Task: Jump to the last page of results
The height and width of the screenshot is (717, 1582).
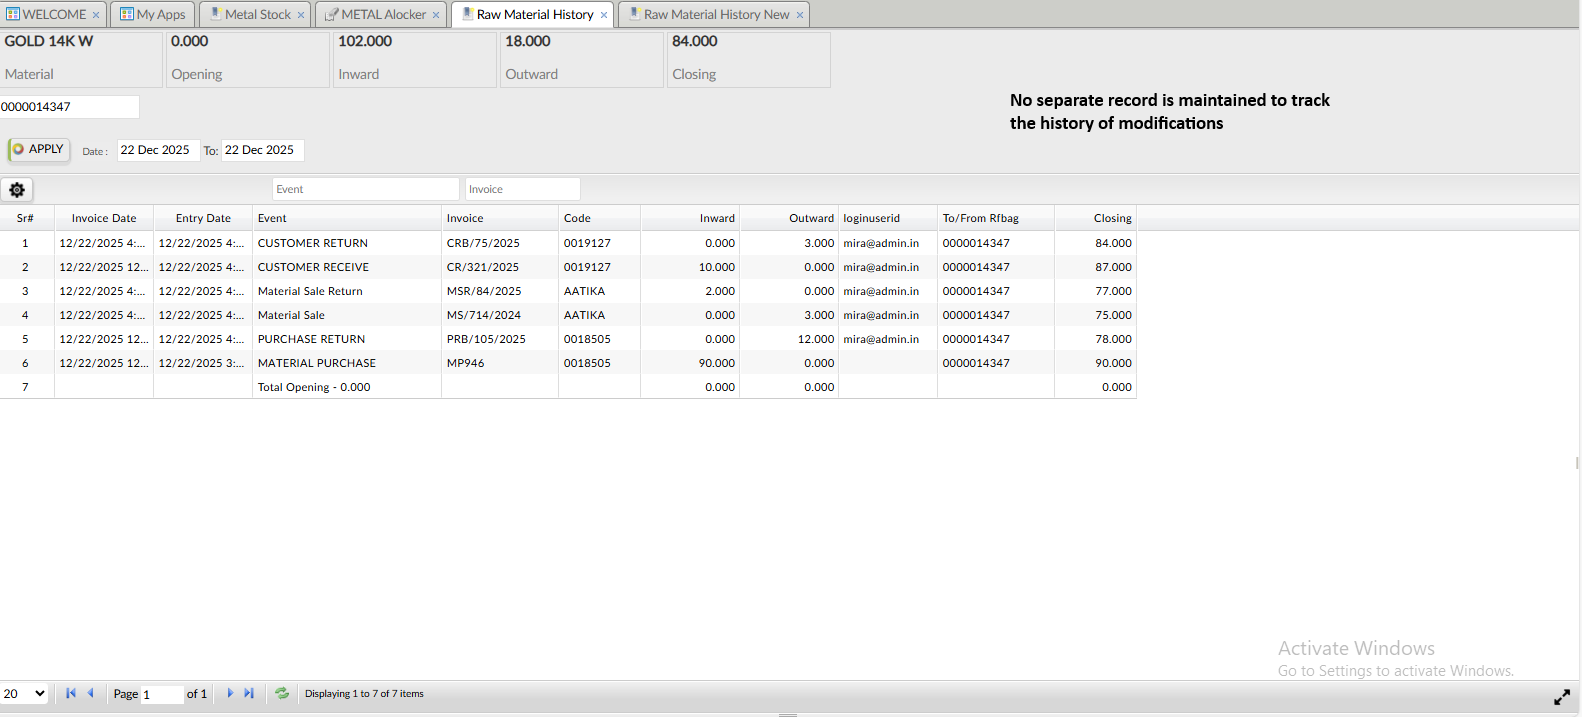Action: pos(249,693)
